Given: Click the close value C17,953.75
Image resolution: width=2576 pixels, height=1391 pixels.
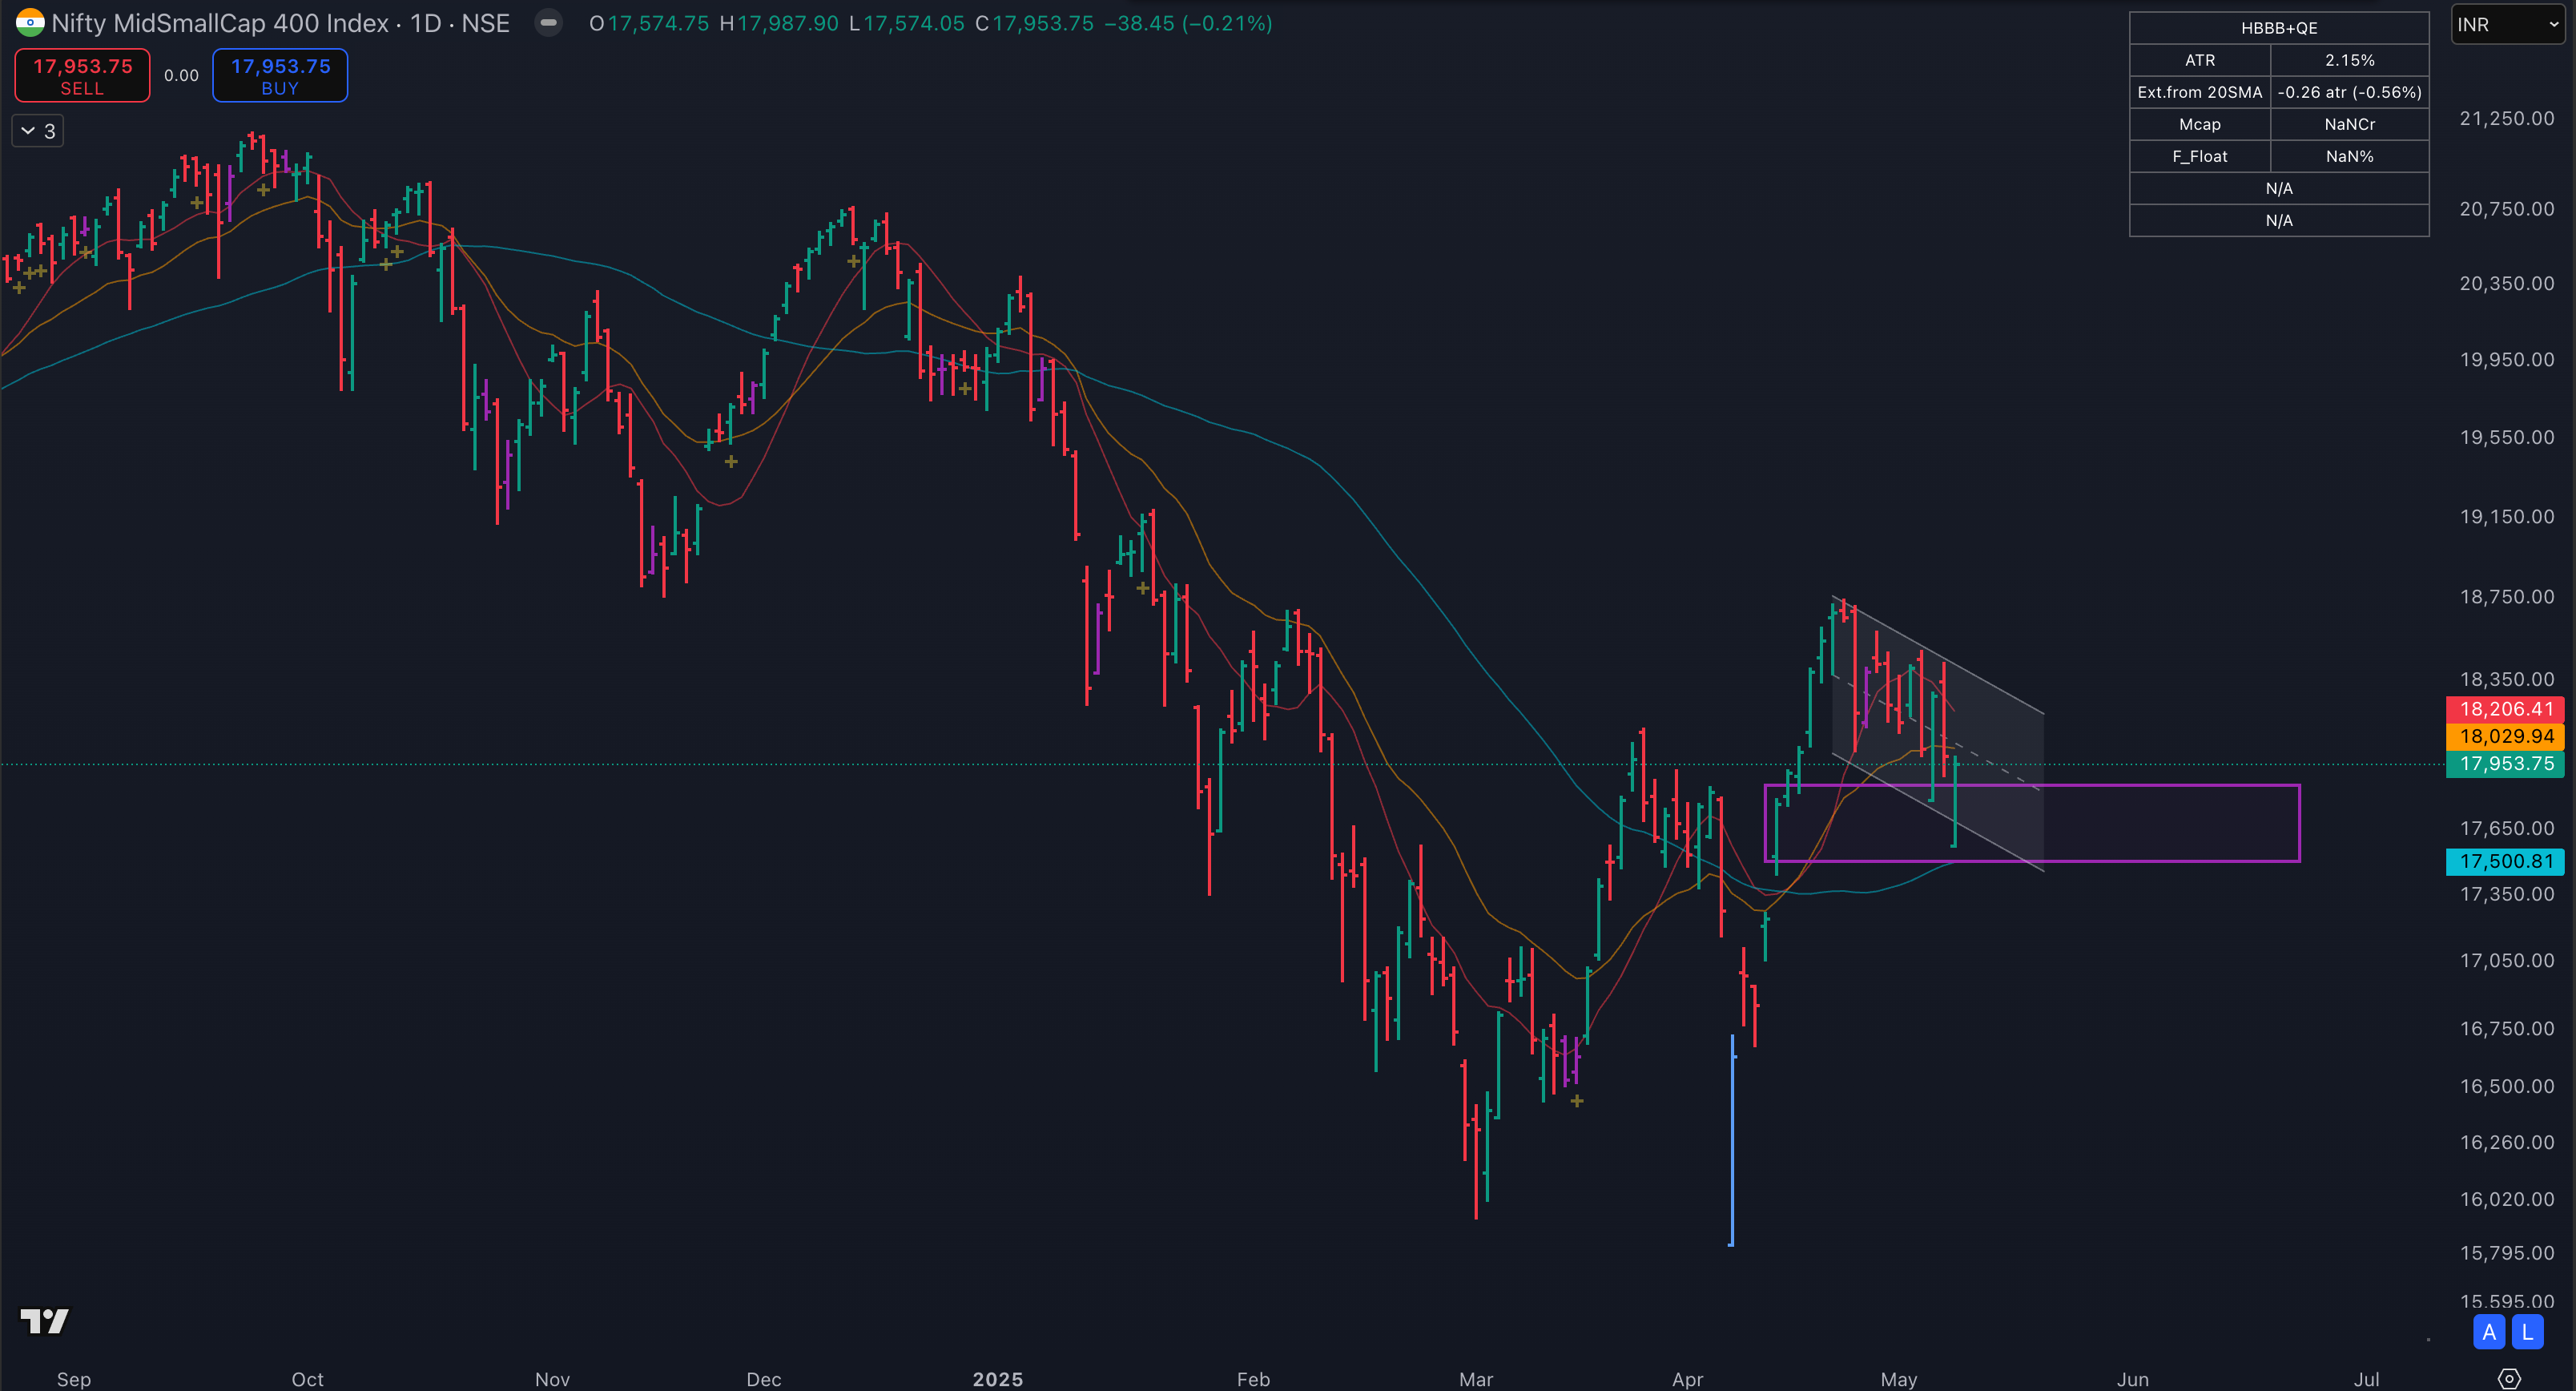Looking at the screenshot, I should pos(1034,23).
